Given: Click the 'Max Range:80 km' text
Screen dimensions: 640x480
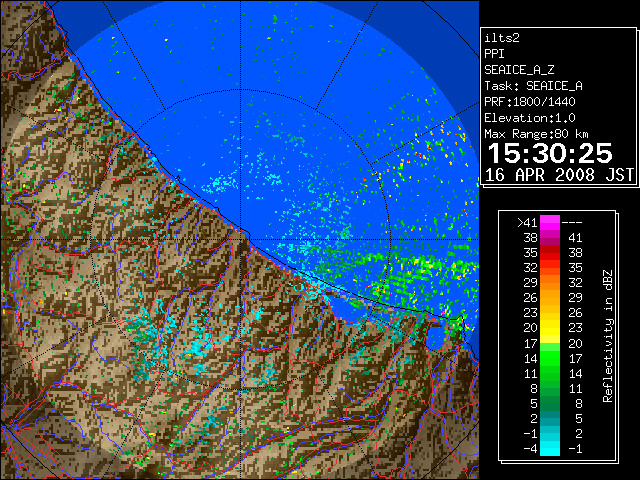Looking at the screenshot, I should point(536,134).
